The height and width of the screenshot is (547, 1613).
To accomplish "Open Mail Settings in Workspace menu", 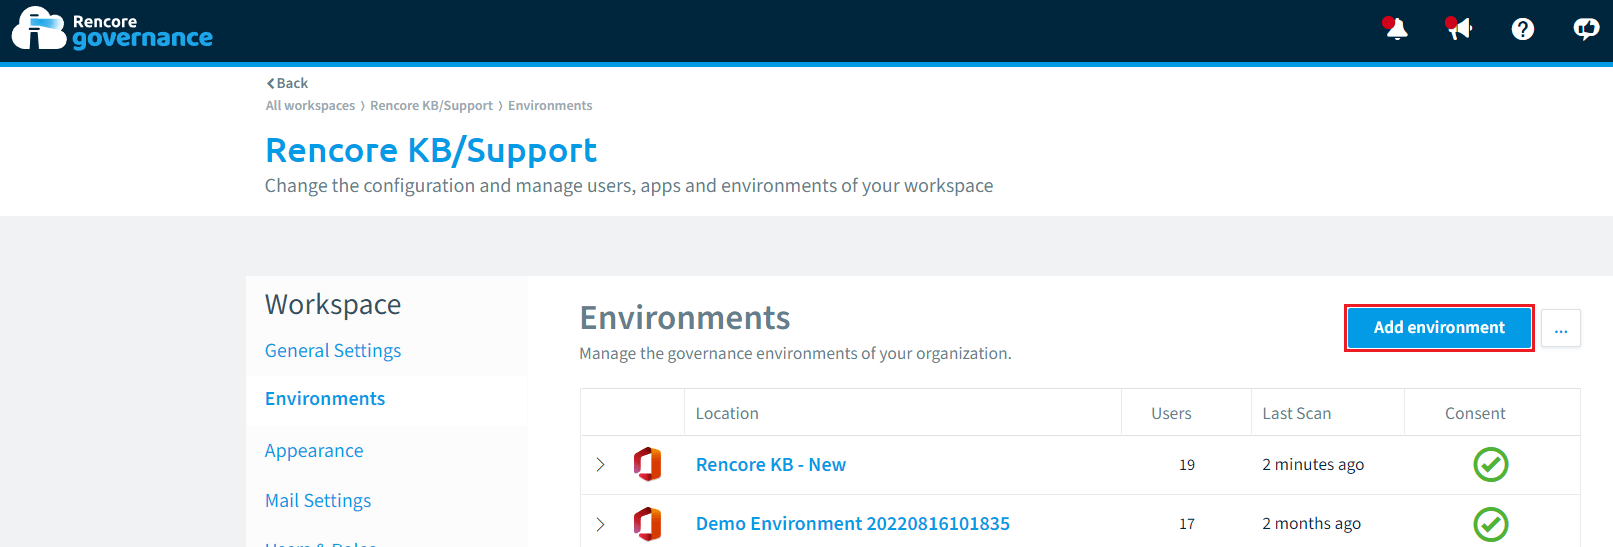I will pos(318,501).
